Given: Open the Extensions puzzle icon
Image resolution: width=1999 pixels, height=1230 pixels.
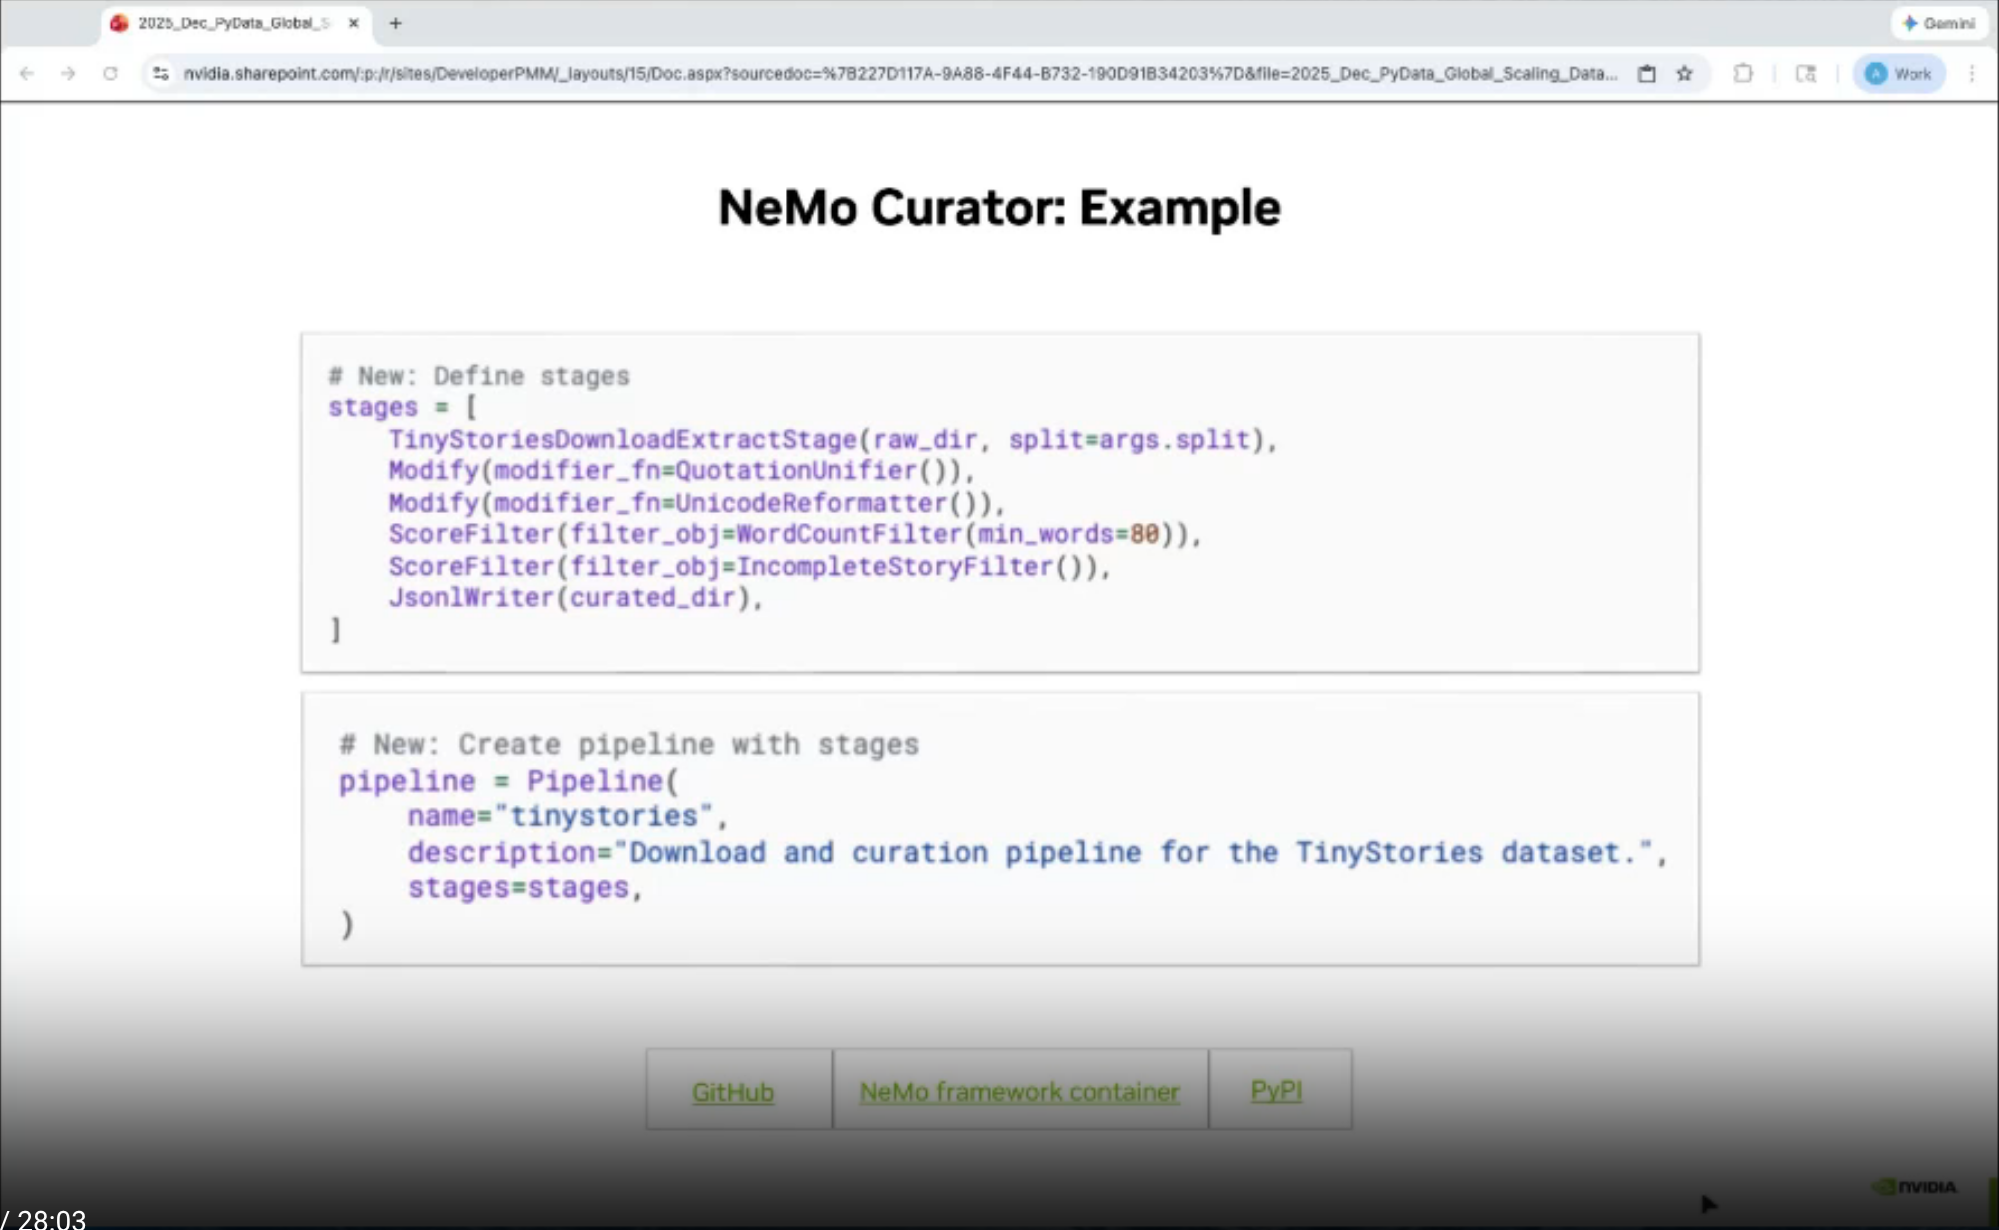Looking at the screenshot, I should tap(1743, 73).
